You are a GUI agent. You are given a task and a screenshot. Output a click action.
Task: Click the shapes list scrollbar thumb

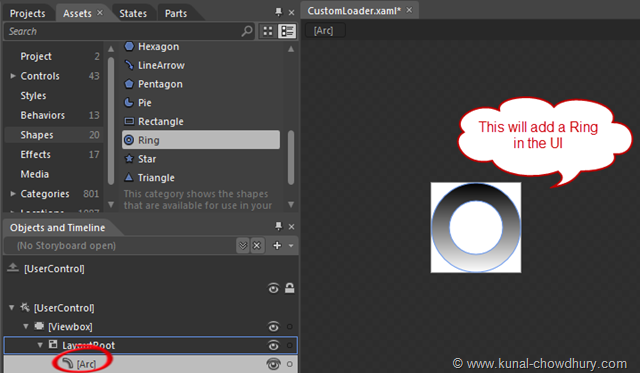[x=291, y=157]
